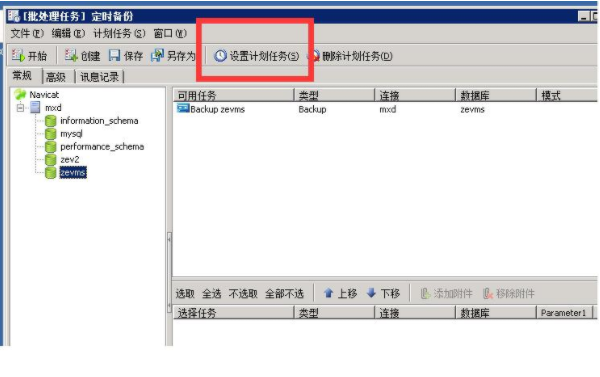Open the Schedule Task (计划任务) menu
This screenshot has width=600, height=377.
[119, 33]
